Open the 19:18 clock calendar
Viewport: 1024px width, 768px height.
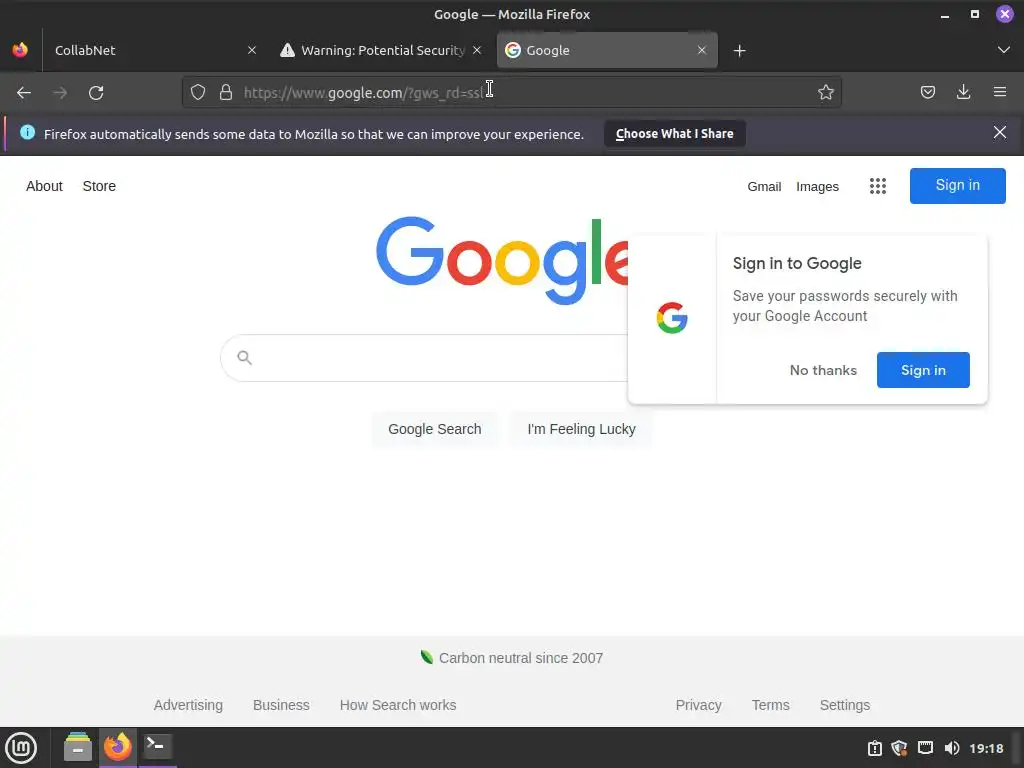tap(986, 748)
